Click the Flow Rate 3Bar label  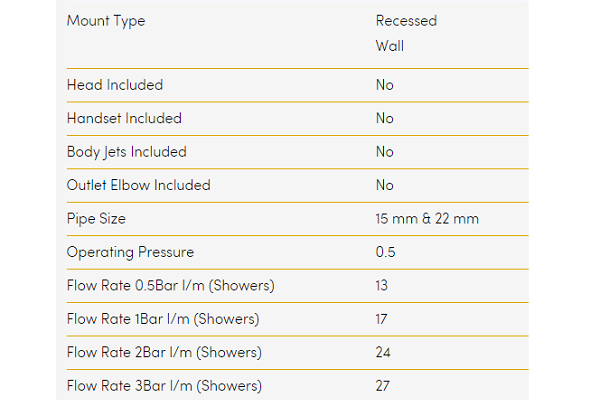(x=164, y=386)
